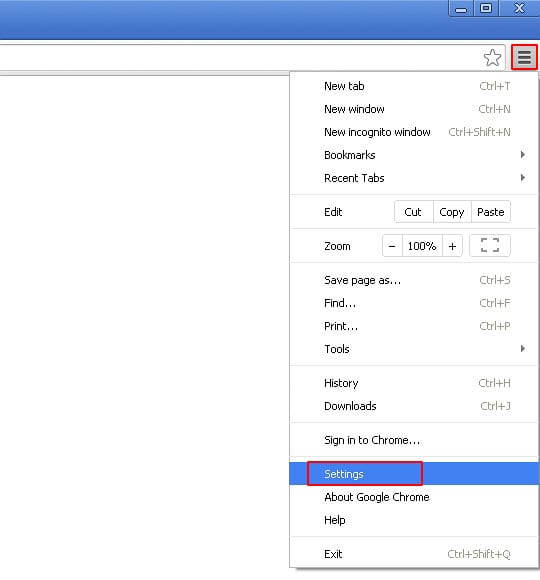Image resolution: width=540 pixels, height=580 pixels.
Task: Expand the Tools submenu arrow
Action: 523,348
